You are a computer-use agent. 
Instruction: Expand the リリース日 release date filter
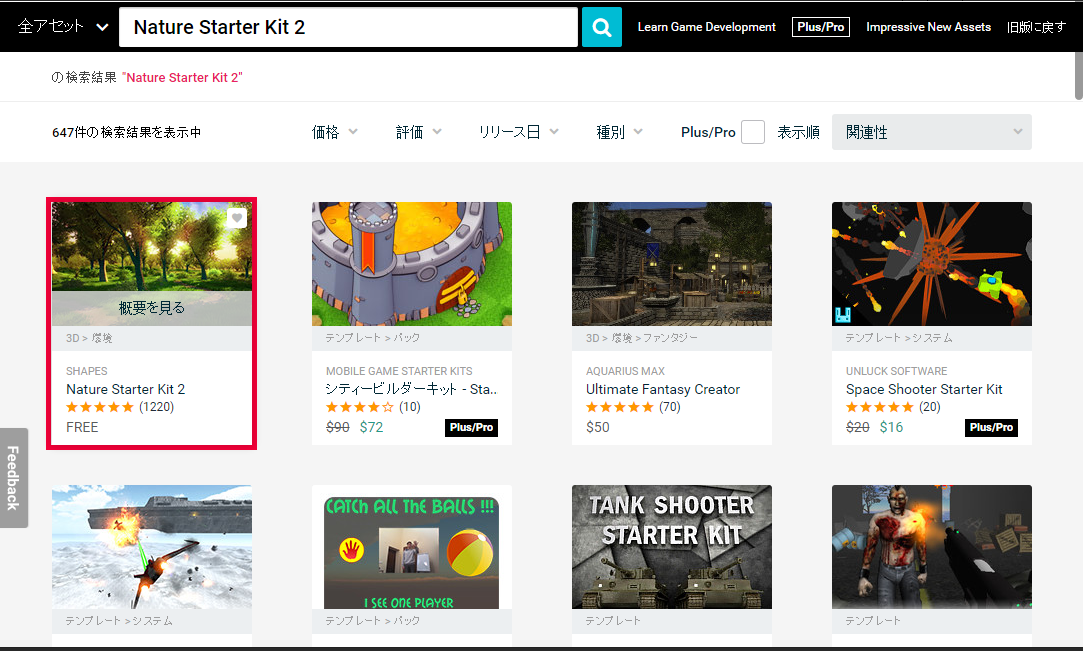coord(518,132)
